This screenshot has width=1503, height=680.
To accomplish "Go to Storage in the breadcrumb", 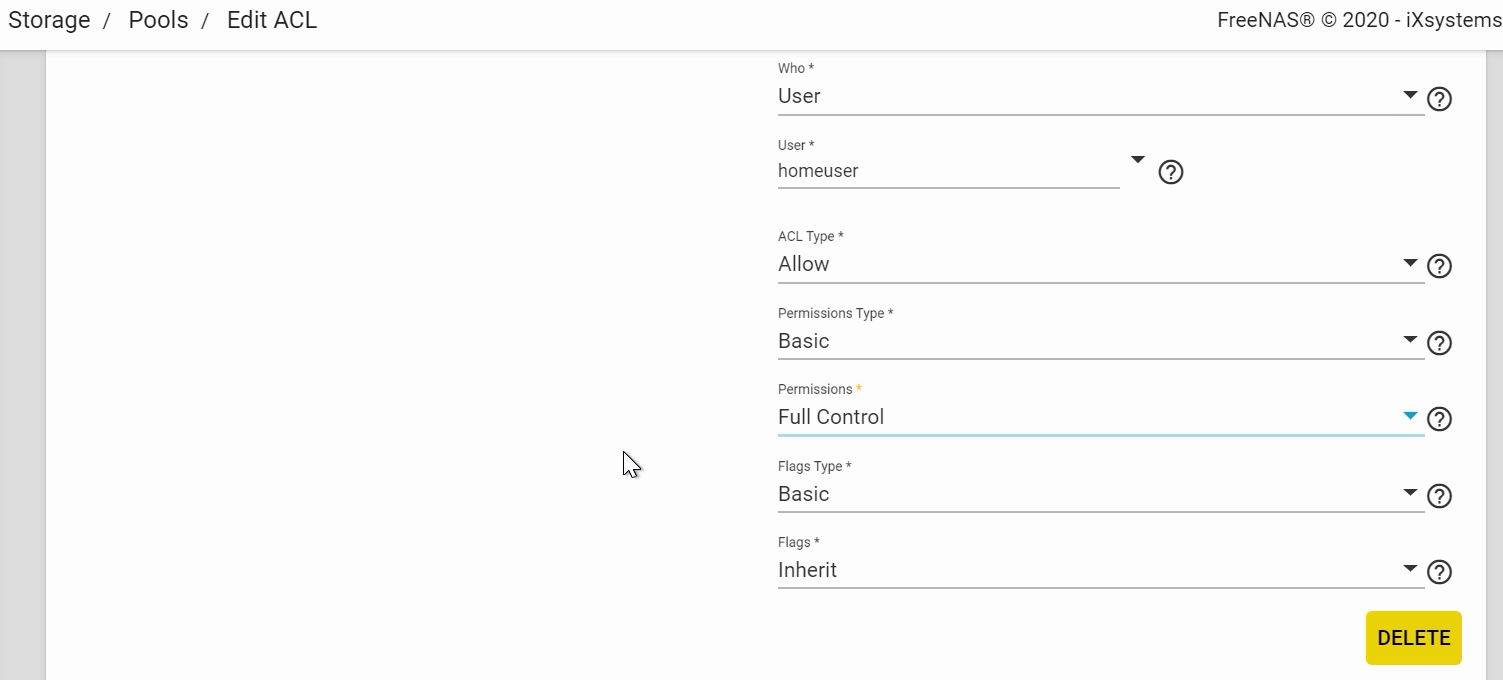I will coord(49,20).
